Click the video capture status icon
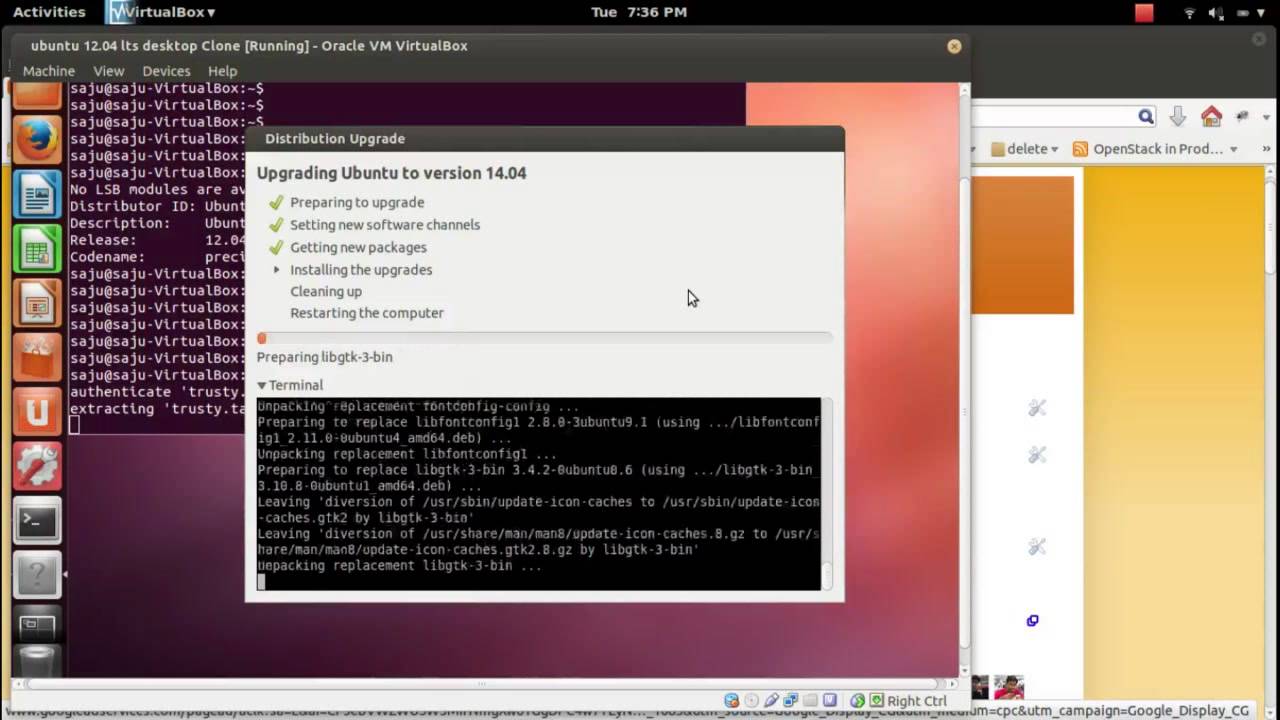This screenshot has width=1280, height=720. click(x=830, y=700)
